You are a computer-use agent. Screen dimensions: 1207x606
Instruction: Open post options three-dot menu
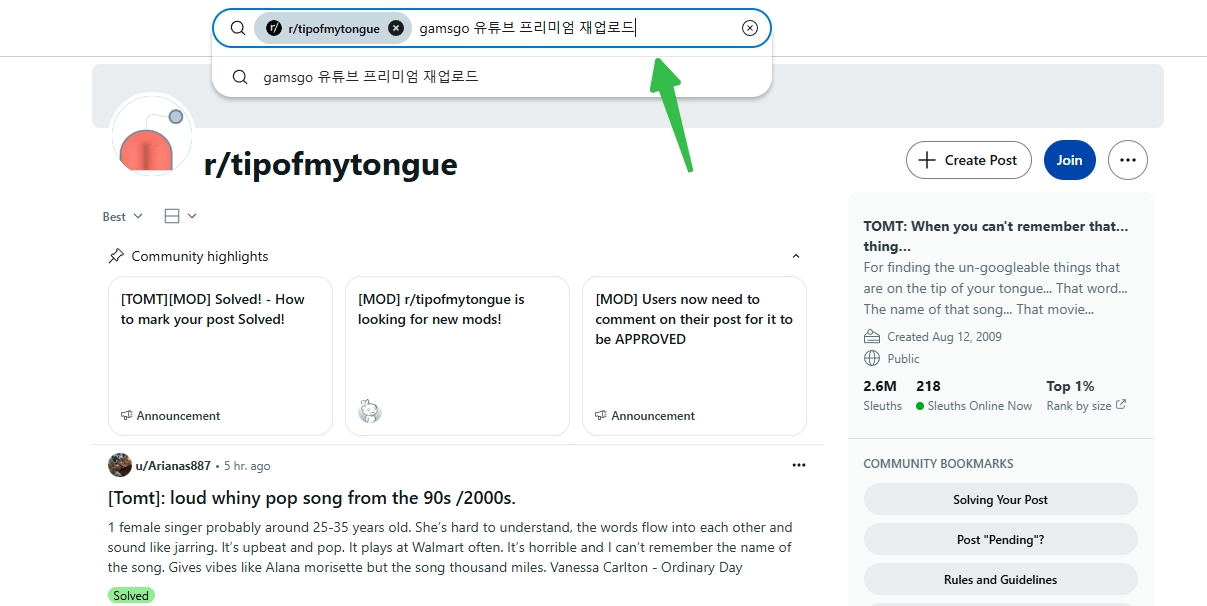(798, 465)
